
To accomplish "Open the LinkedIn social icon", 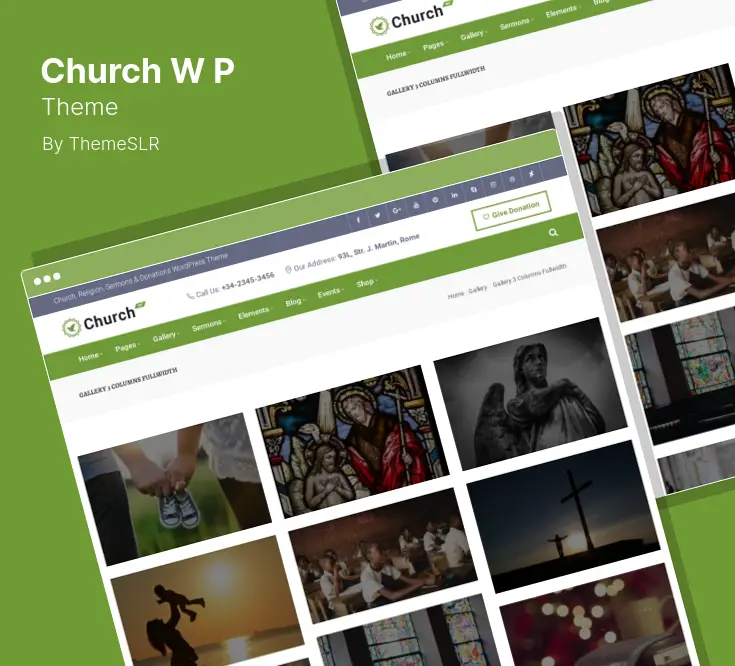I will click(454, 195).
